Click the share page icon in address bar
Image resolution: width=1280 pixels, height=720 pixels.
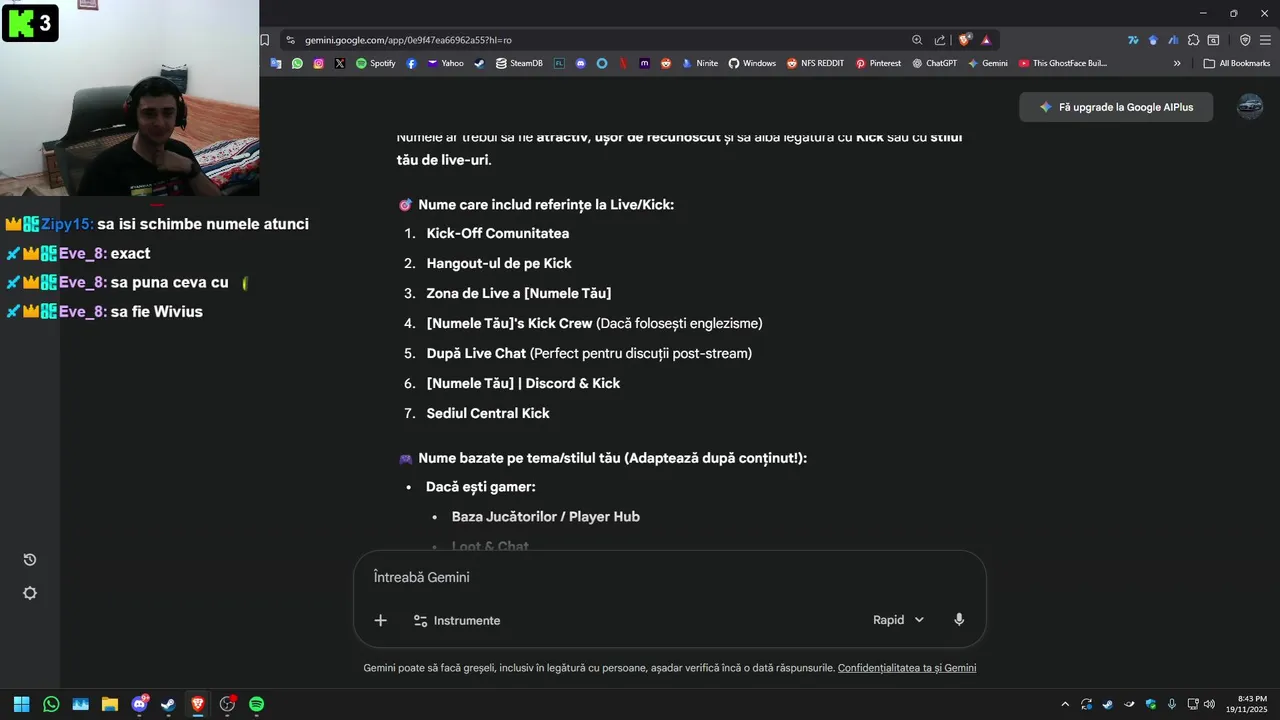(940, 40)
